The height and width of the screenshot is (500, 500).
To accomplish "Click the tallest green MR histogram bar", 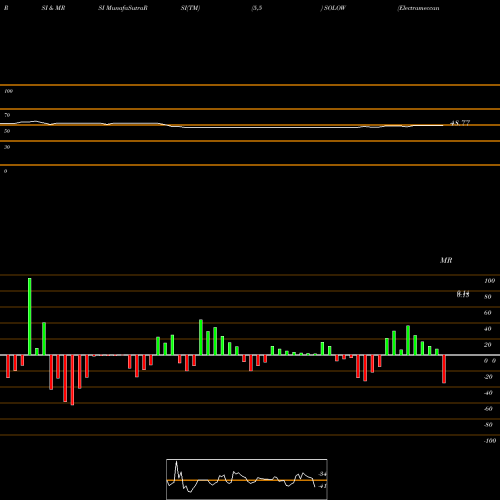I will pyautogui.click(x=30, y=316).
